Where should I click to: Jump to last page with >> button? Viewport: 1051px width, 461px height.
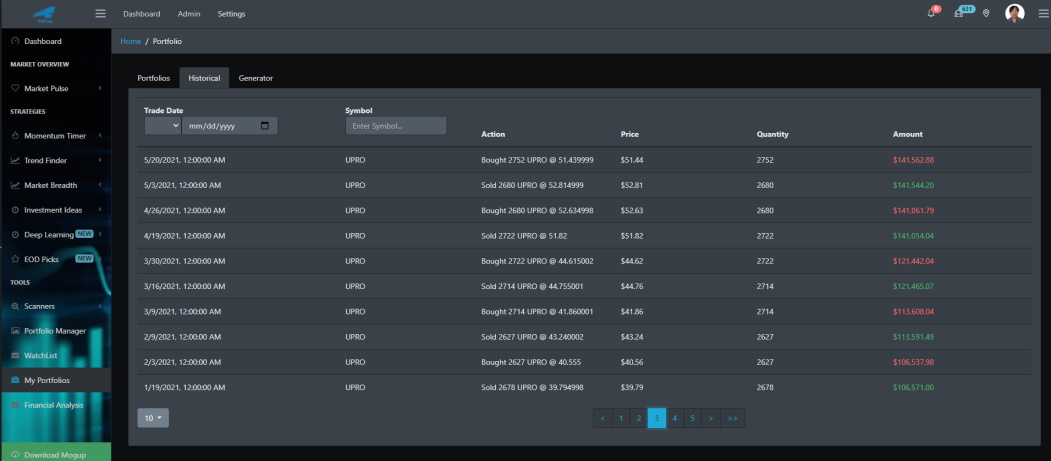(732, 418)
